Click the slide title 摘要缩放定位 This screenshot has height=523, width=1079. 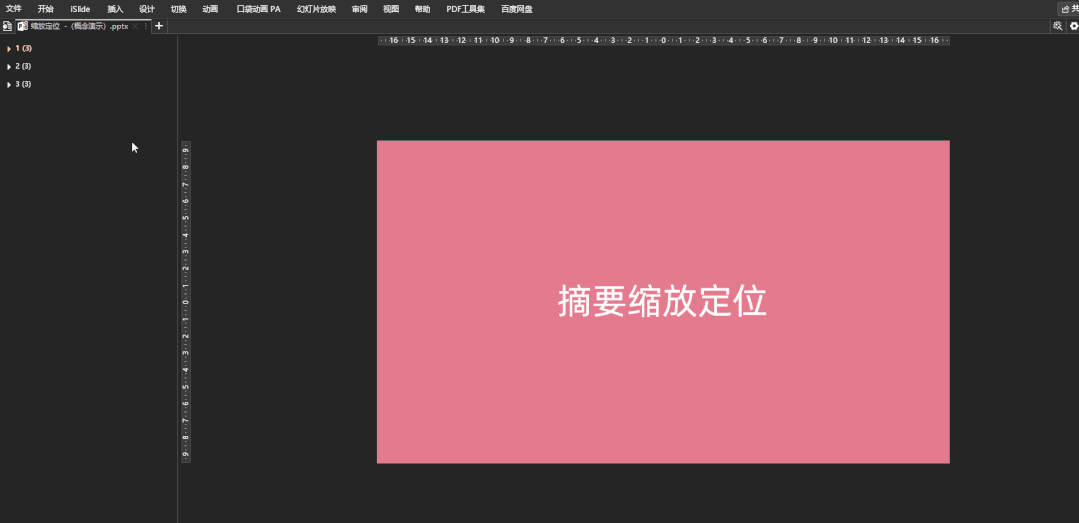pyautogui.click(x=662, y=301)
